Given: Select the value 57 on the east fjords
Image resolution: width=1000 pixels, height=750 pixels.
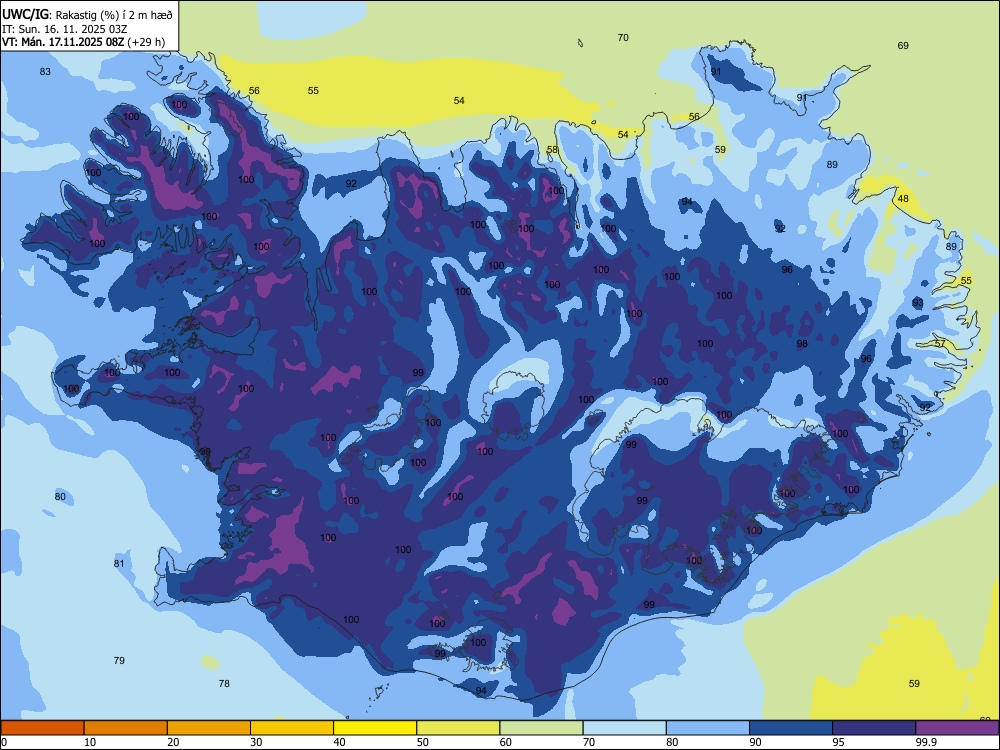Looking at the screenshot, I should pyautogui.click(x=940, y=343).
